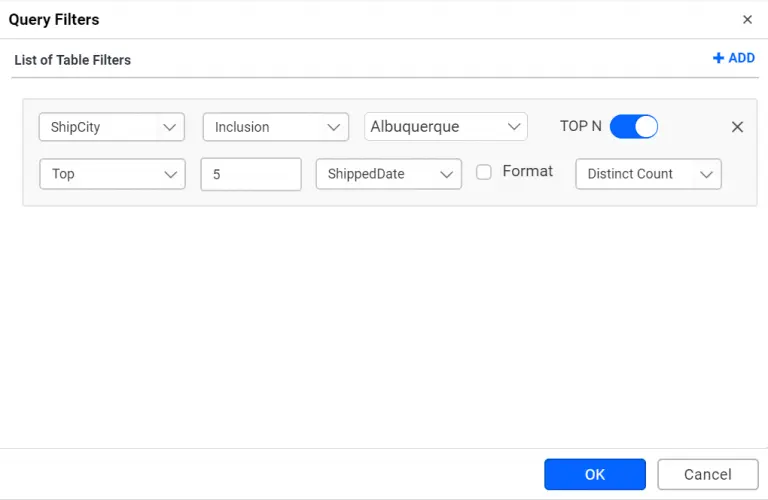Open the Distinct Count aggregation dropdown

pos(636,174)
